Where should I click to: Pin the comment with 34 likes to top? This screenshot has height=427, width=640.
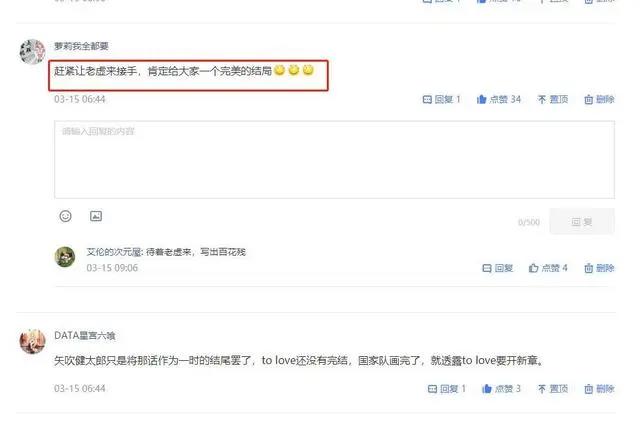[x=553, y=99]
